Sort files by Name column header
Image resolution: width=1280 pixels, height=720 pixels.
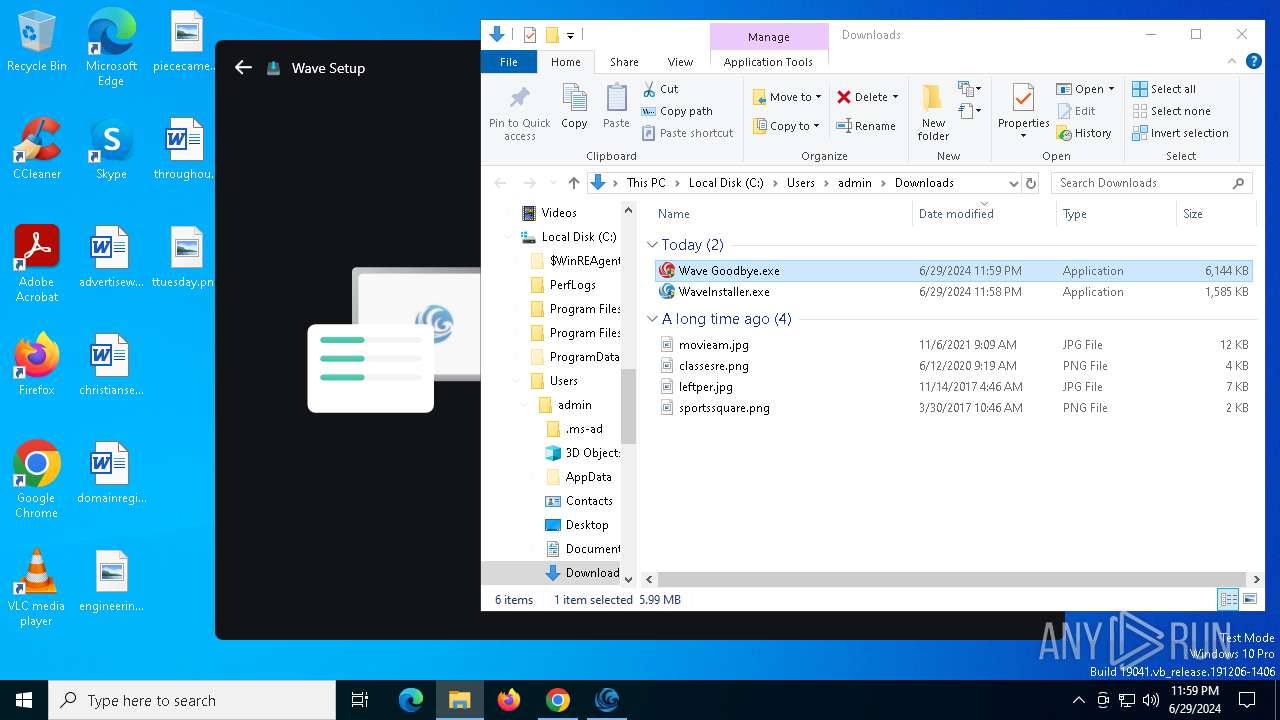[x=674, y=213]
